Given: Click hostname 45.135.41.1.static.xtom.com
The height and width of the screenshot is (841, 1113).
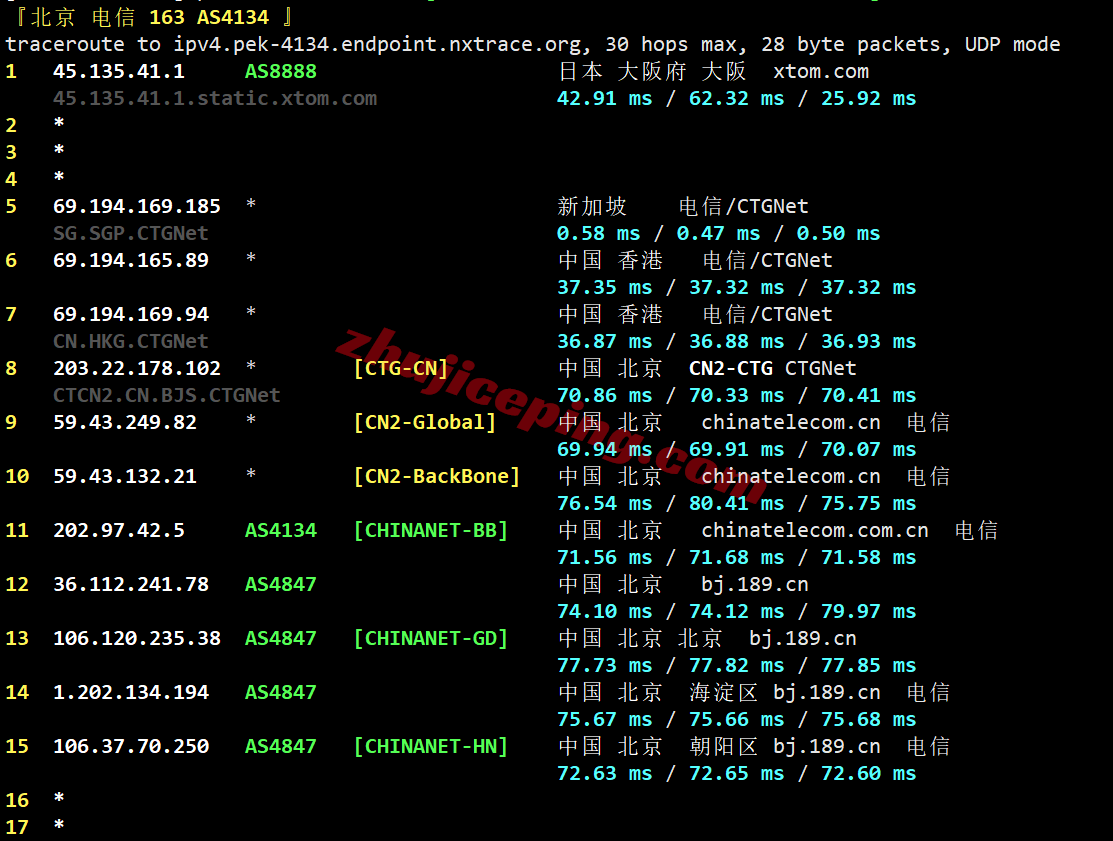Looking at the screenshot, I should 215,99.
